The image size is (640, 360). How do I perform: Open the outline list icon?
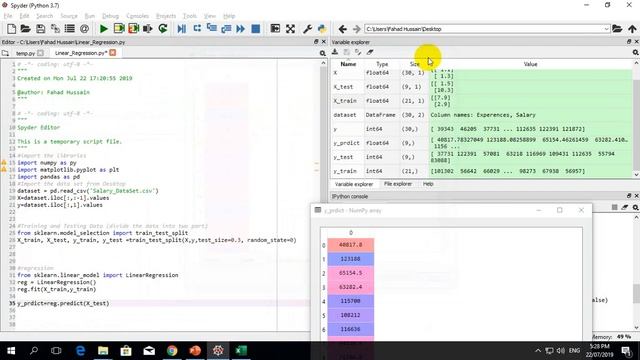[x=70, y=29]
